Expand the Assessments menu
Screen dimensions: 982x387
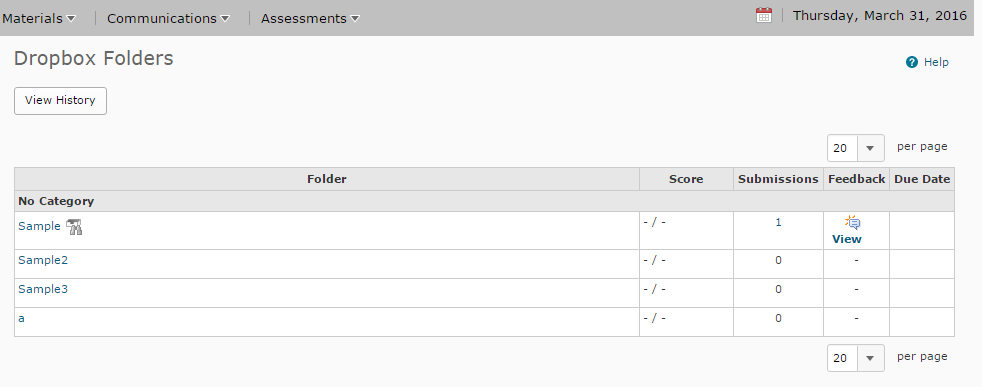[x=311, y=19]
